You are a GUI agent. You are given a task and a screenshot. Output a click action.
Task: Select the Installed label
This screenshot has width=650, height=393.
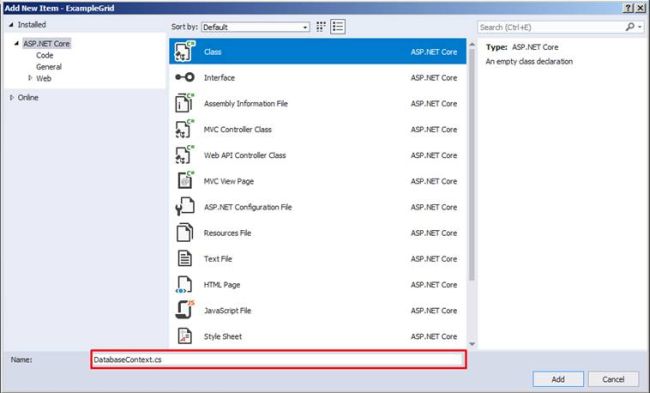pos(32,24)
